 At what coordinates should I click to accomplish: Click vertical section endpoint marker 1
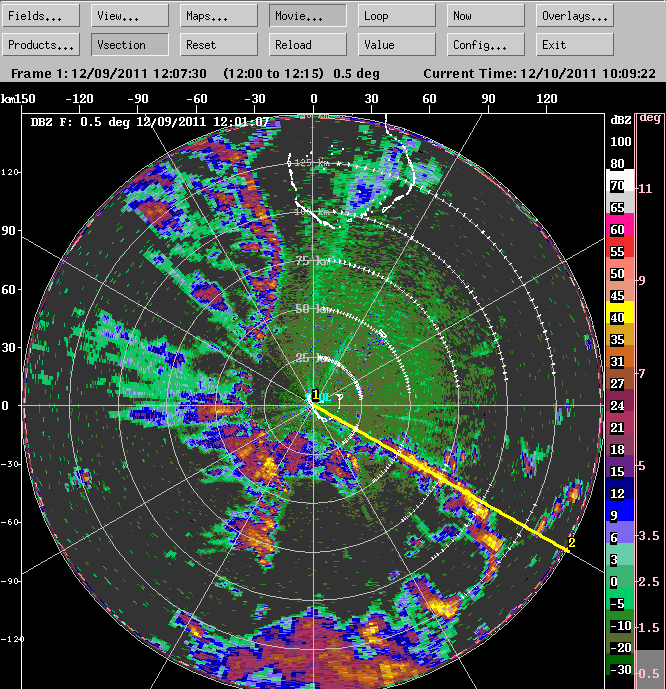click(x=315, y=395)
